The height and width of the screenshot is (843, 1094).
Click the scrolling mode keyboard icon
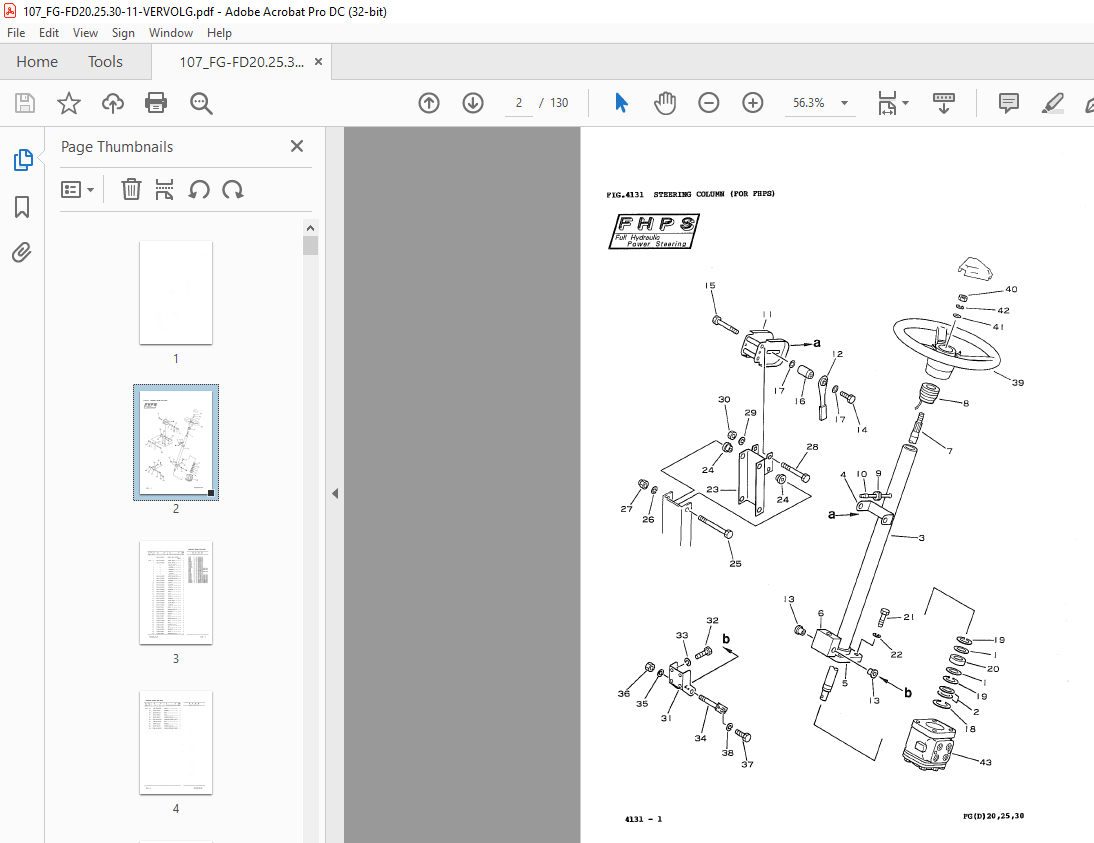coord(943,103)
